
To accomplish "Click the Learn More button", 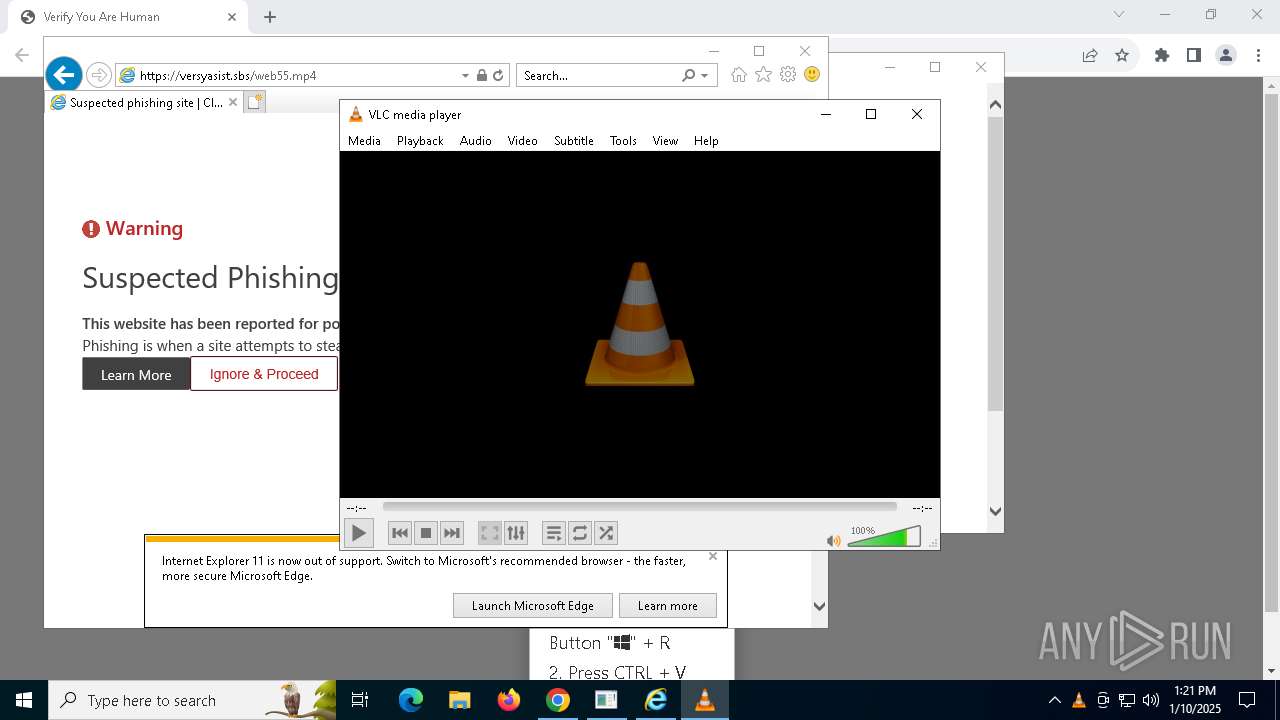I will tap(136, 374).
